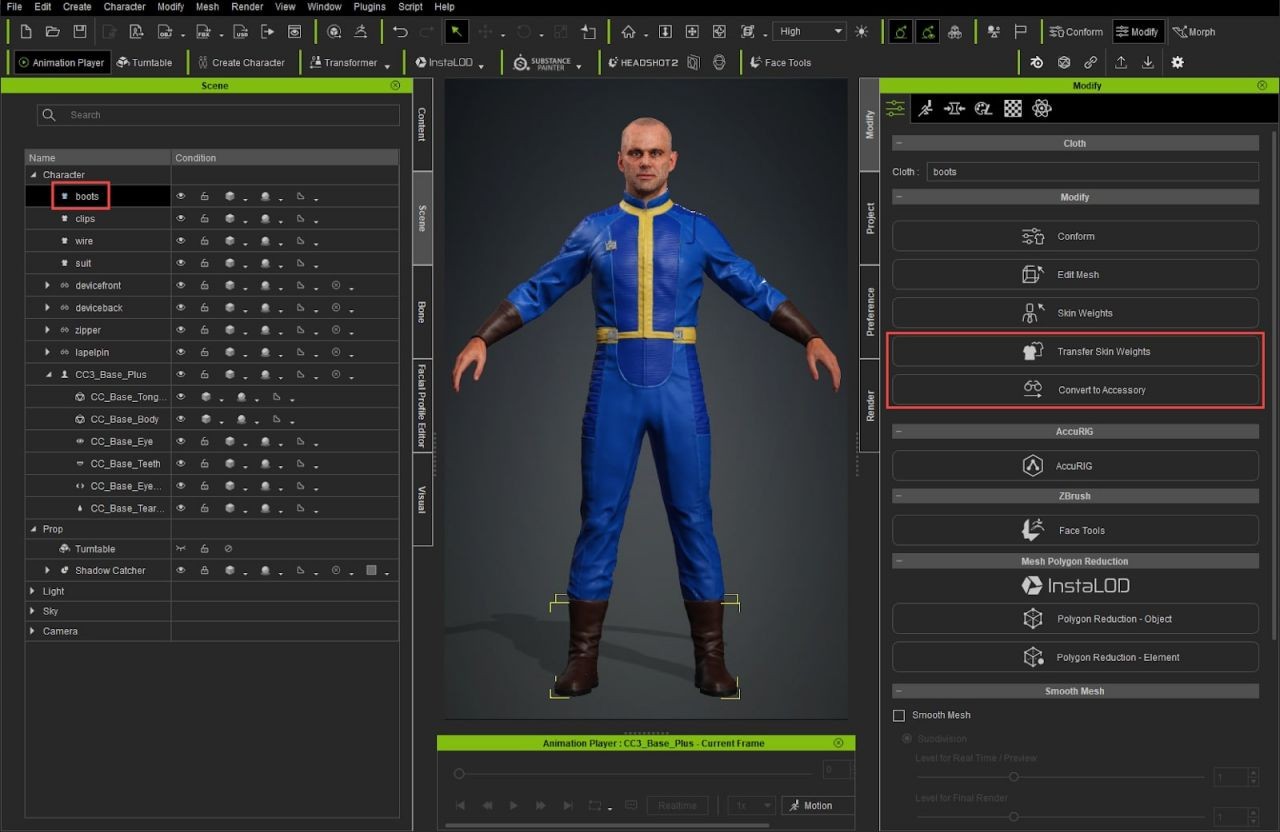
Task: Click the atom-shaped physics tab icon
Action: pyautogui.click(x=1042, y=108)
